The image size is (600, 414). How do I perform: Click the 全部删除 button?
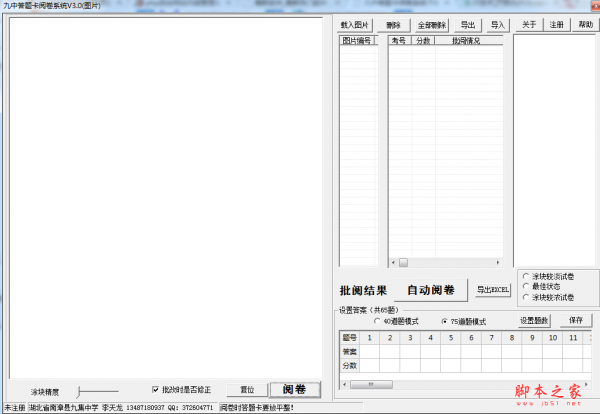coord(432,25)
